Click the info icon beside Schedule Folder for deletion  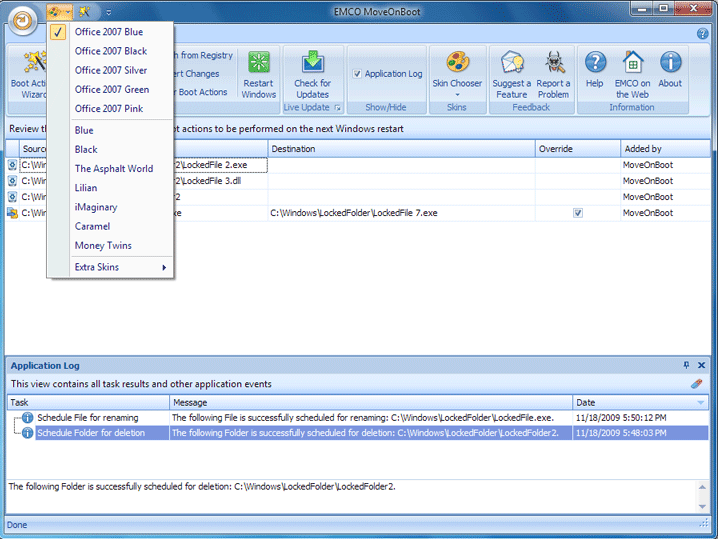point(27,433)
